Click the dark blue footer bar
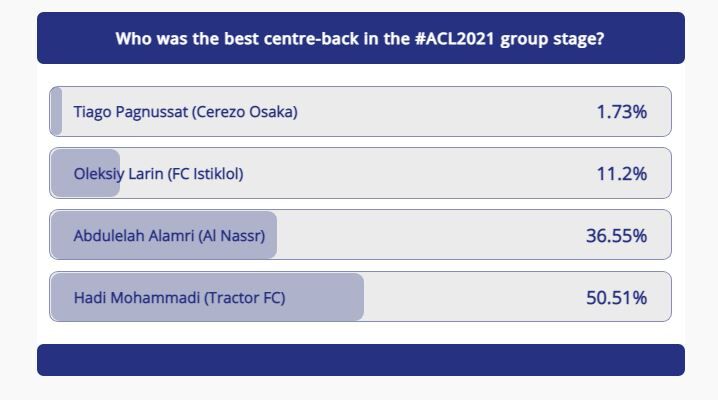718x400 pixels. pos(360,360)
